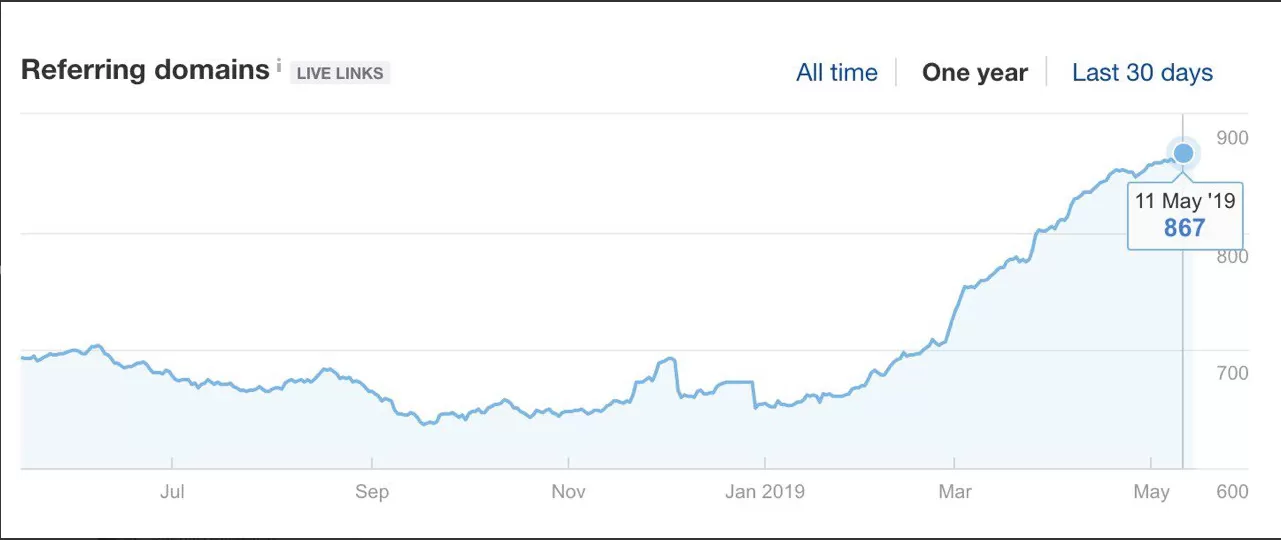
Task: Click the highlighted data point marker circle
Action: coord(1183,153)
